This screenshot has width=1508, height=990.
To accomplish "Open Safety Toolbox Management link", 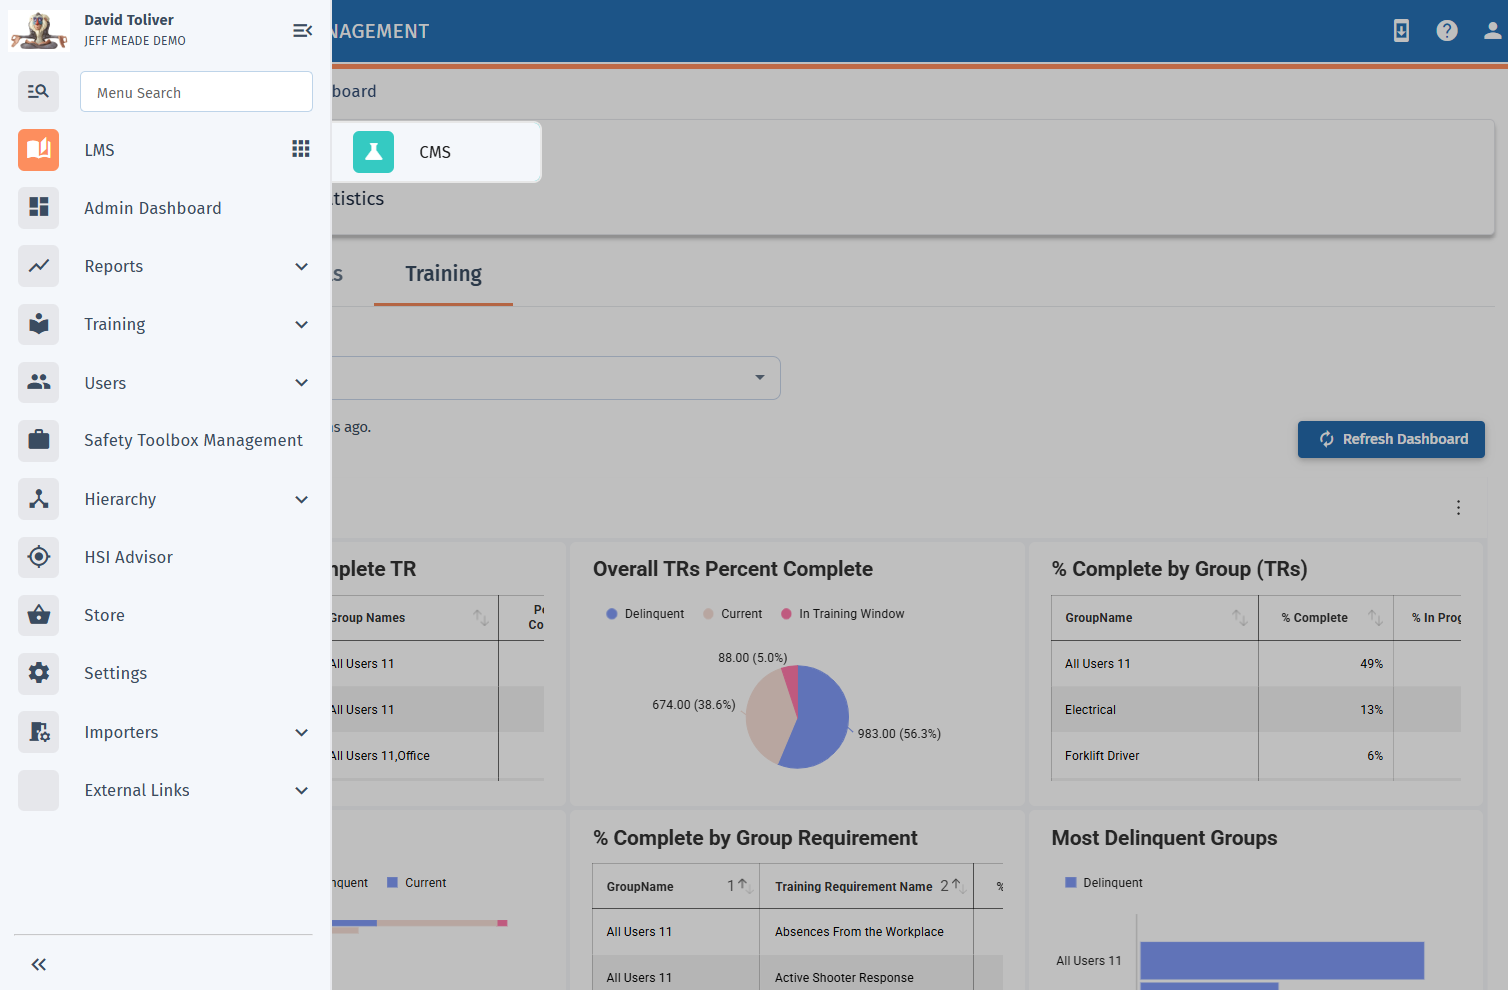I will [x=193, y=440].
